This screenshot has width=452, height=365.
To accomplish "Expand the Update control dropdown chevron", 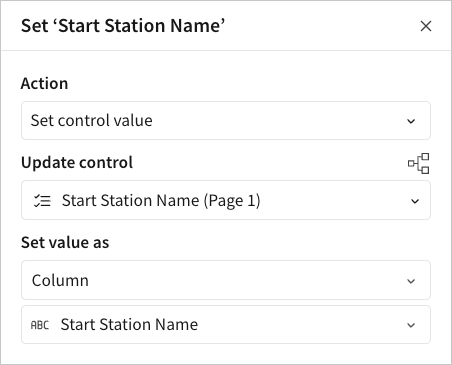I will 415,201.
